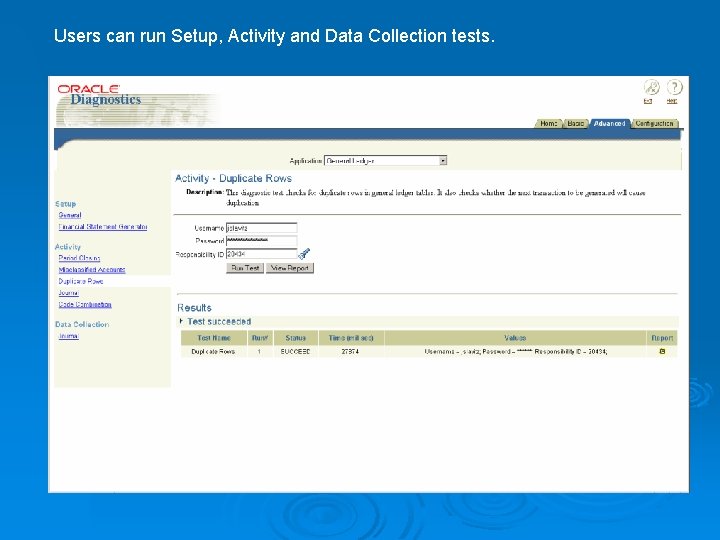Collapse the Test succeeded results expander
The height and width of the screenshot is (540, 720).
181,321
